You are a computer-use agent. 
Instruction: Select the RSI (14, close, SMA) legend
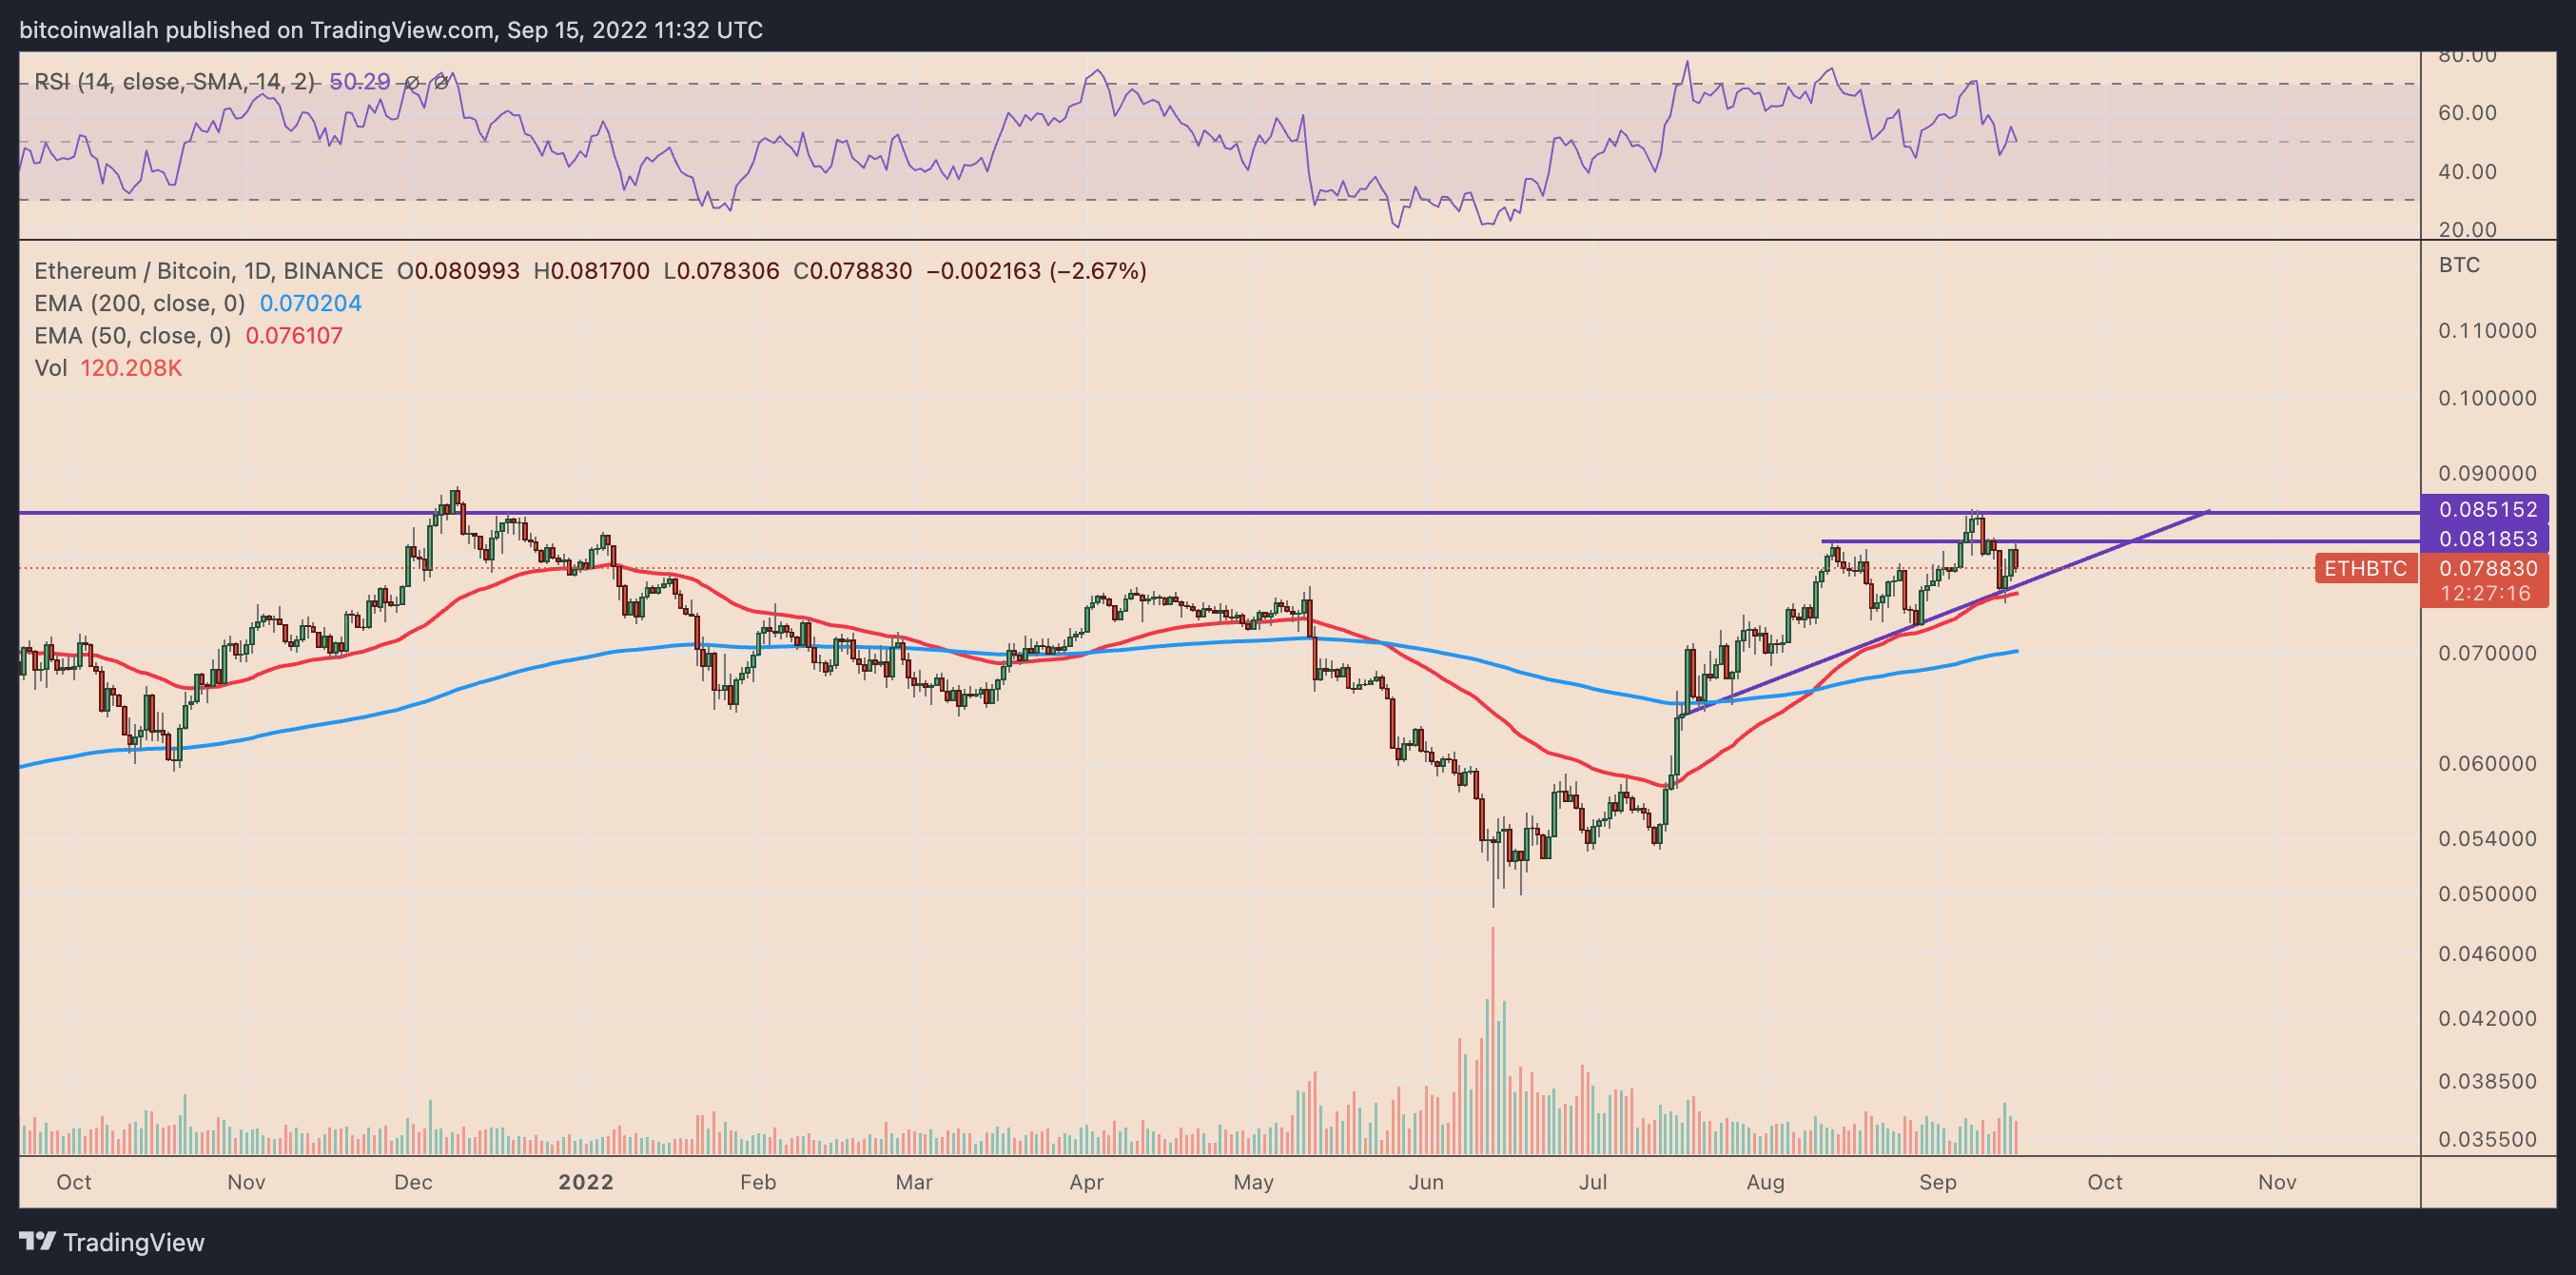174,82
